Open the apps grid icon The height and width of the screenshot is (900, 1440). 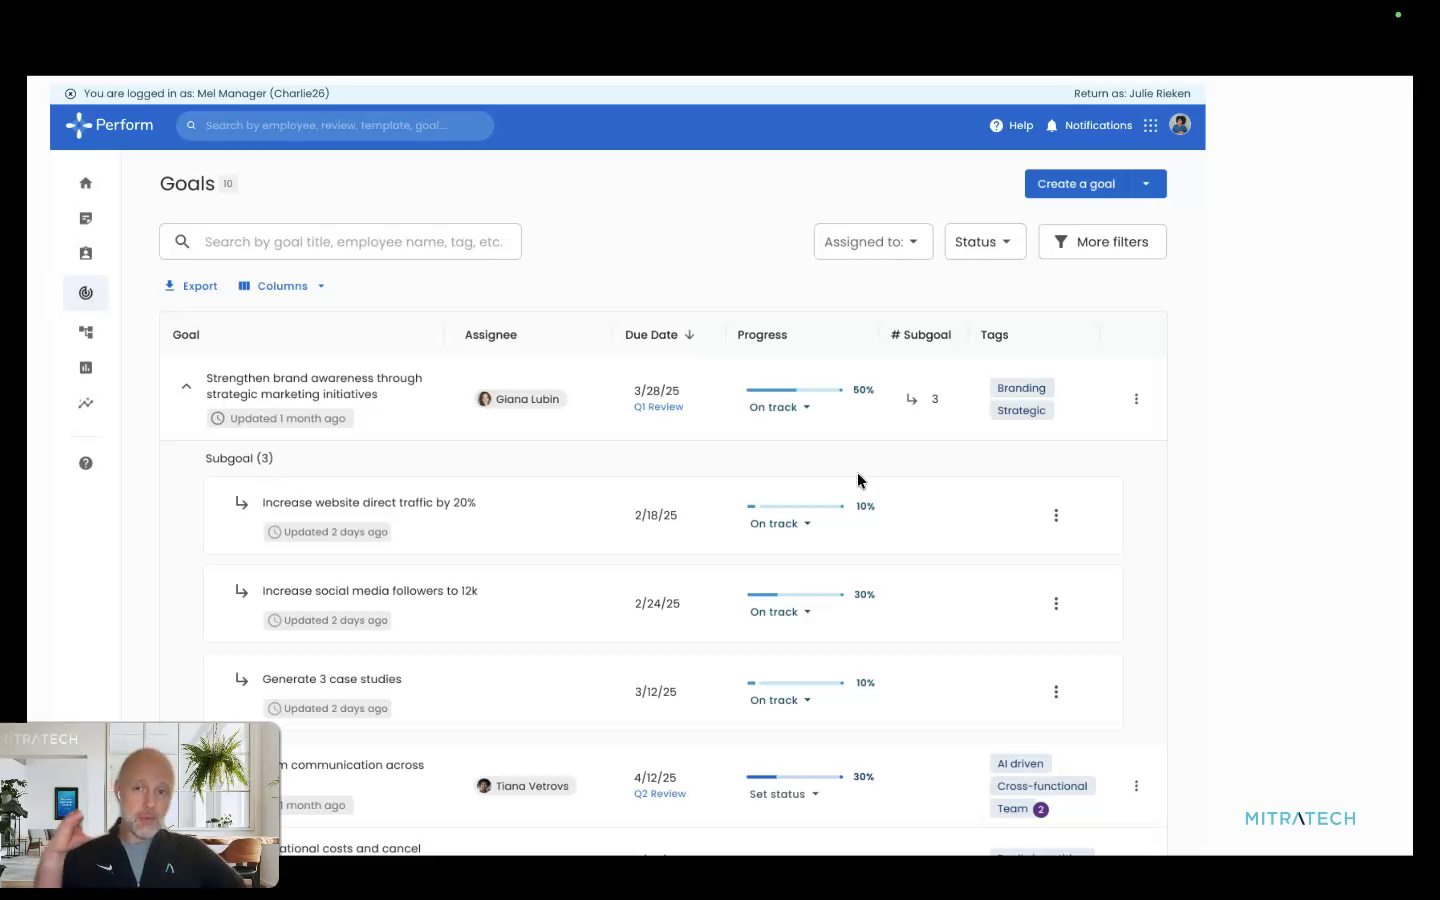pyautogui.click(x=1151, y=126)
